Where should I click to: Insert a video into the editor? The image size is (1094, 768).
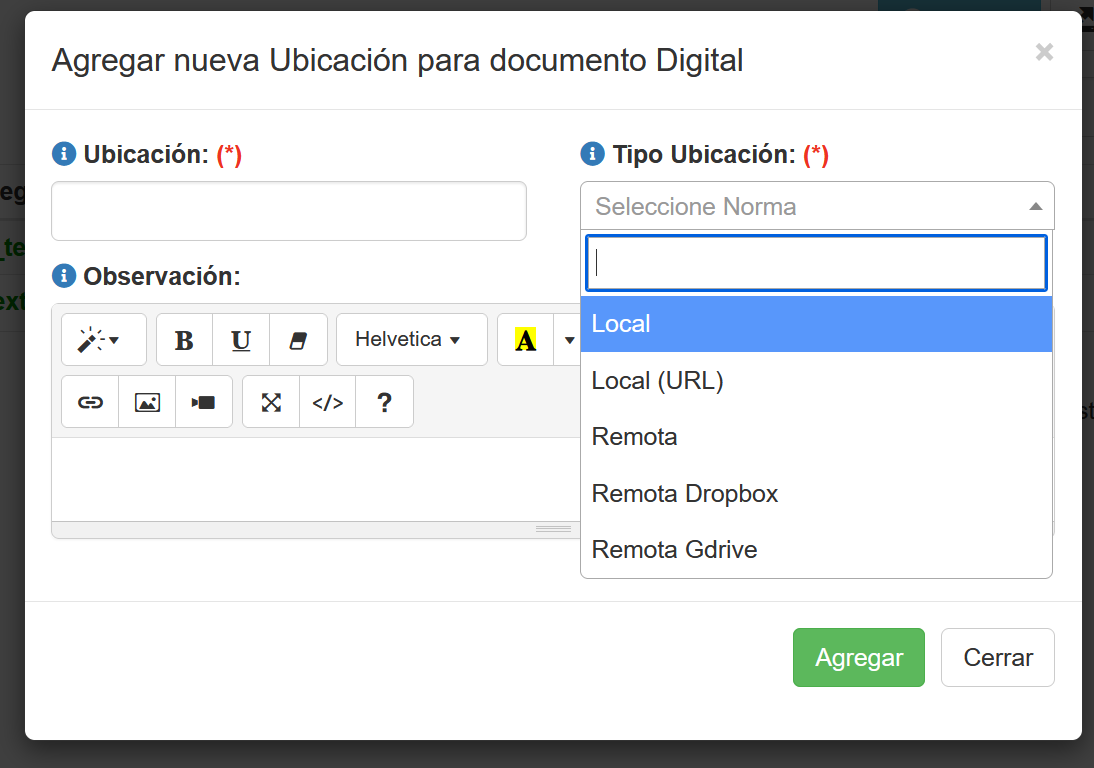coord(204,402)
